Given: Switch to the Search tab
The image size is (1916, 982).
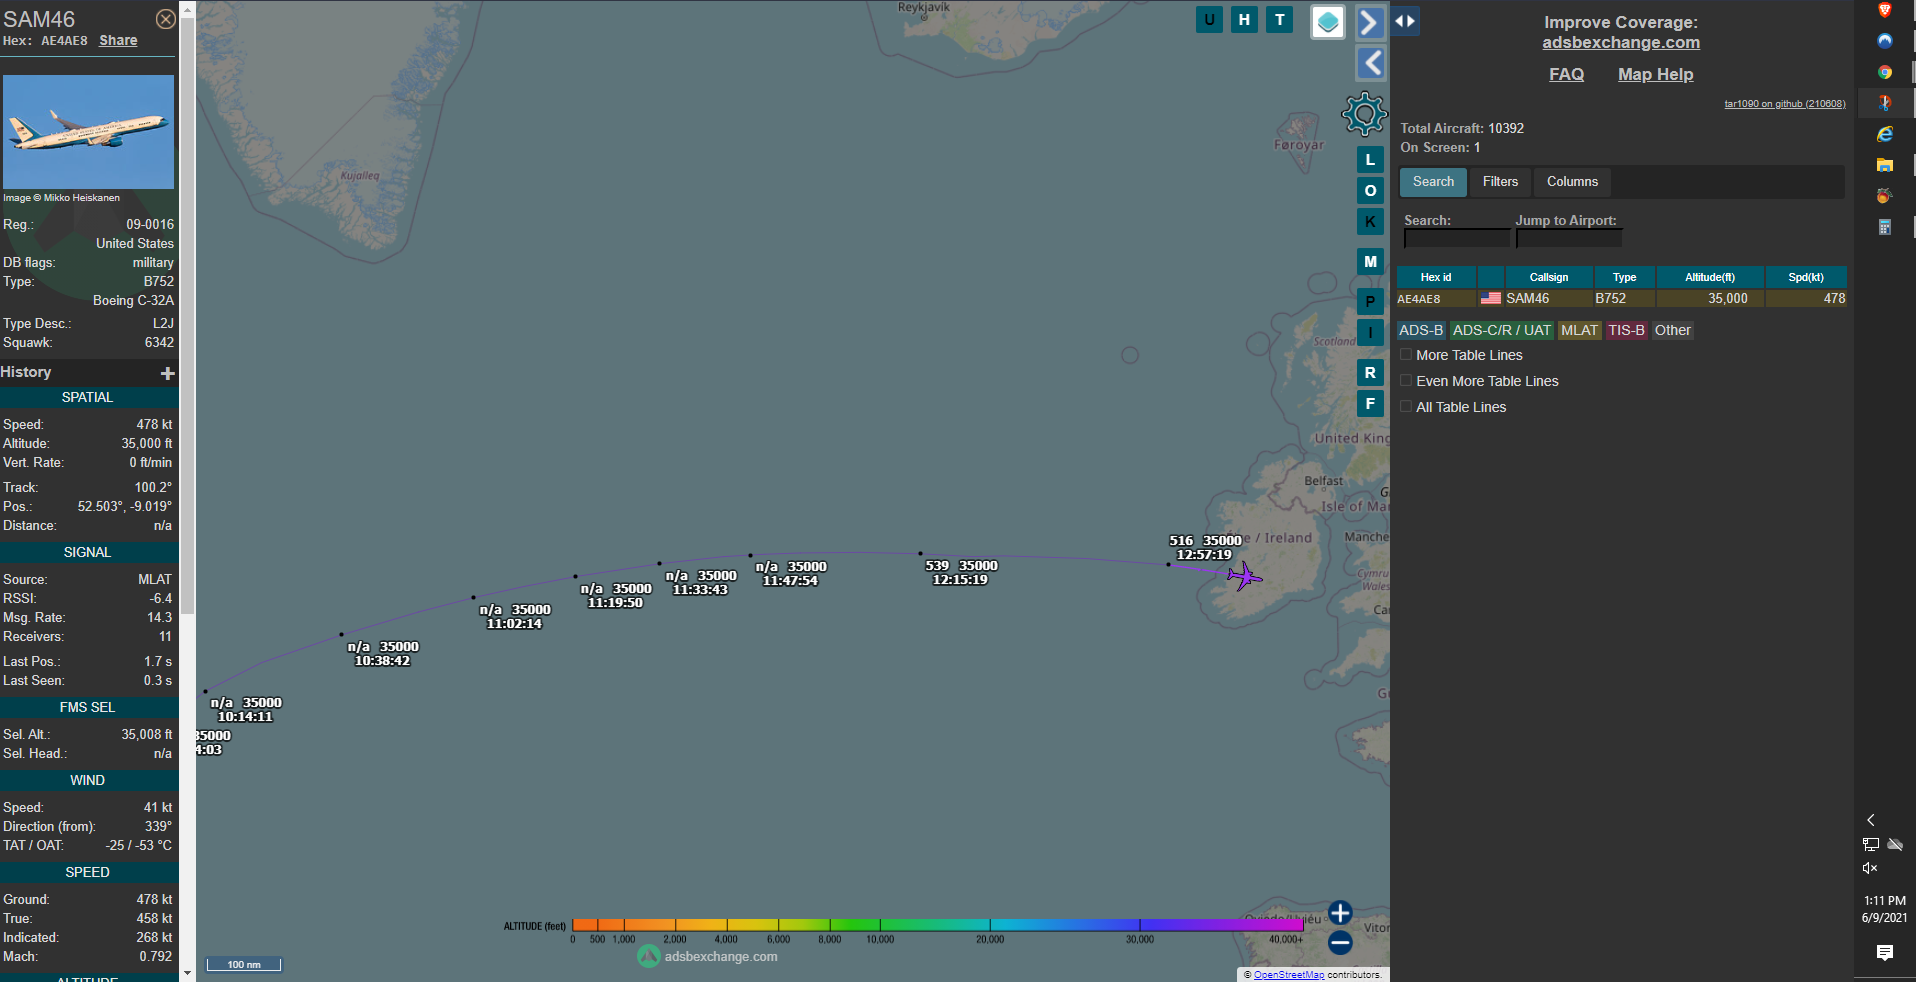Looking at the screenshot, I should click(x=1433, y=182).
